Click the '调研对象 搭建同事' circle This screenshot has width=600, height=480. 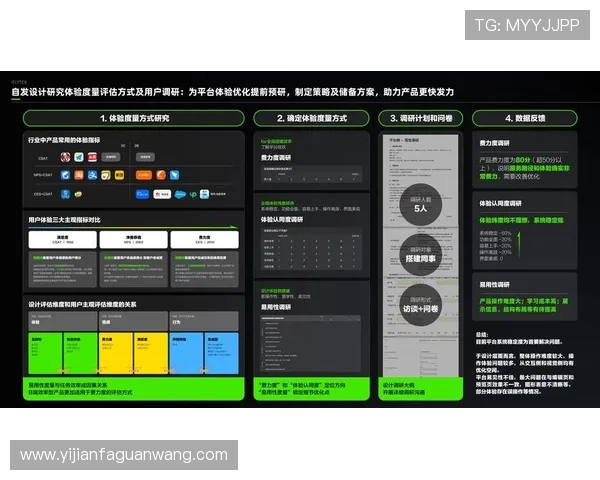pyautogui.click(x=421, y=255)
